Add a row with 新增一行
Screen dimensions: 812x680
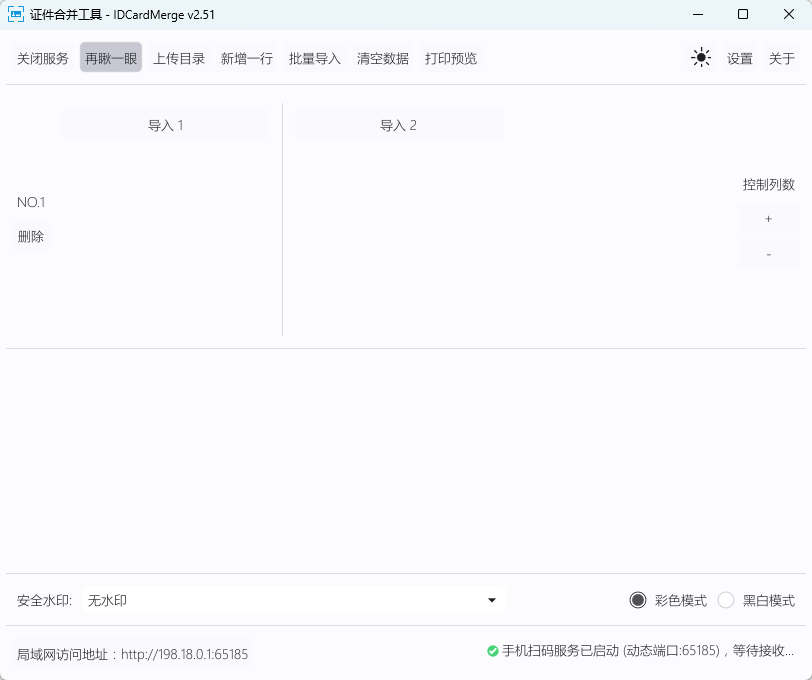click(247, 58)
